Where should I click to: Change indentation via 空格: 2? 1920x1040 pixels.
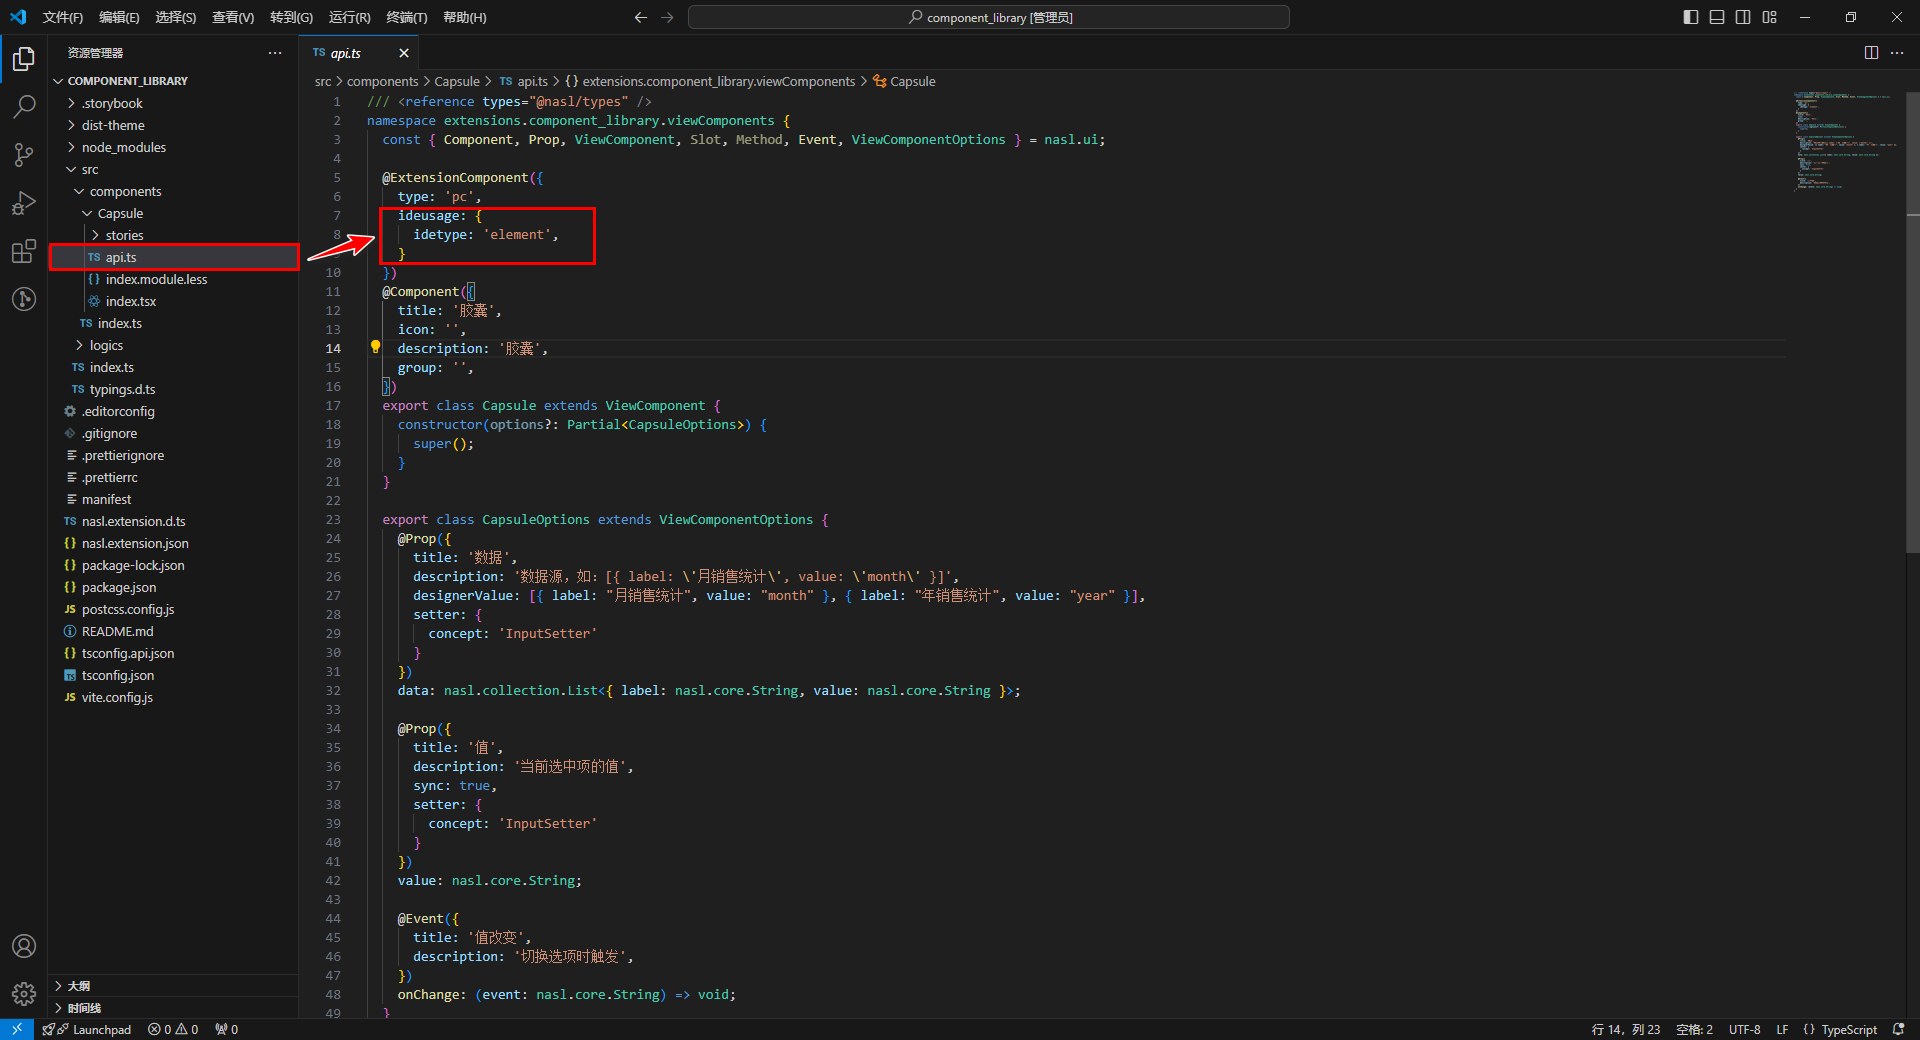coord(1694,1029)
